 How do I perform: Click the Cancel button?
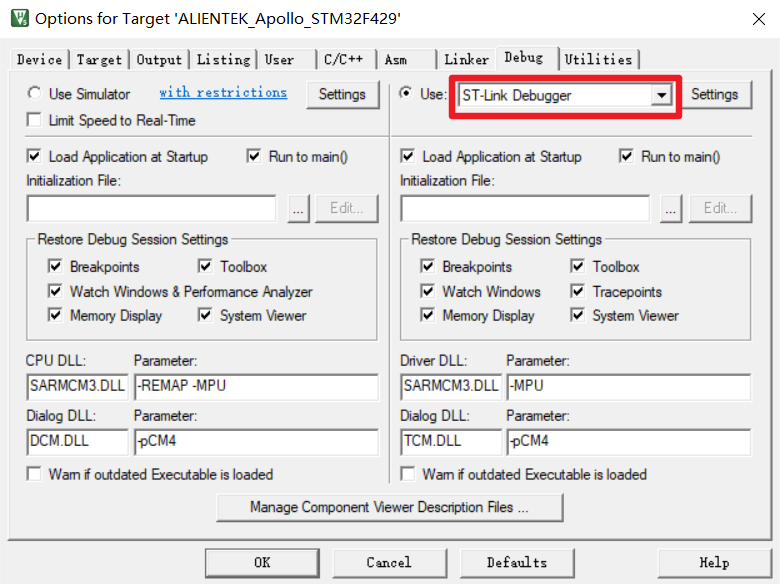click(x=389, y=563)
